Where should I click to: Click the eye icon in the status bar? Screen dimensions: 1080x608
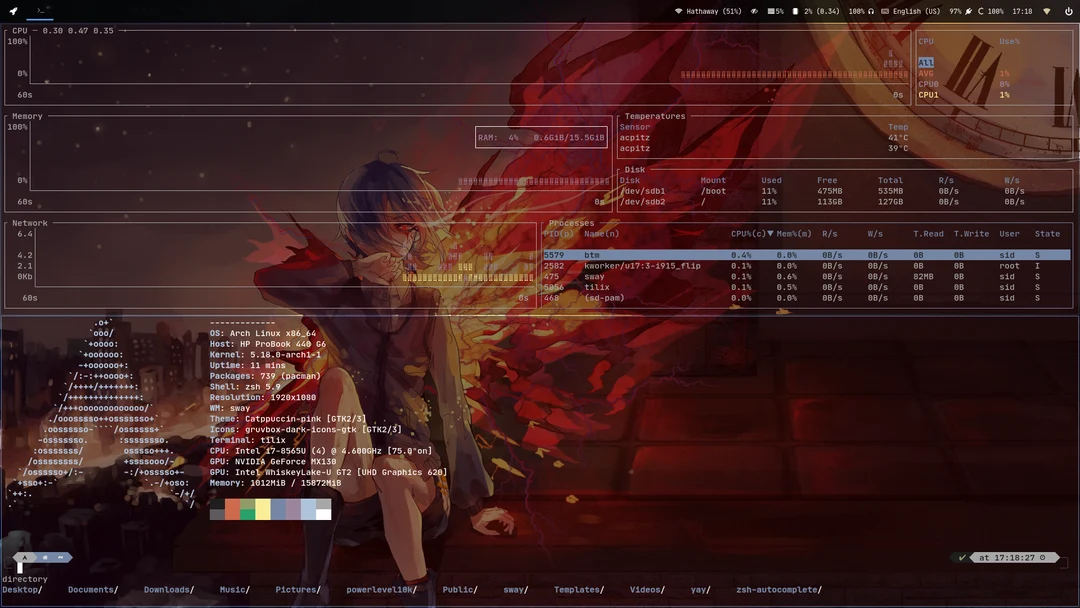point(753,10)
